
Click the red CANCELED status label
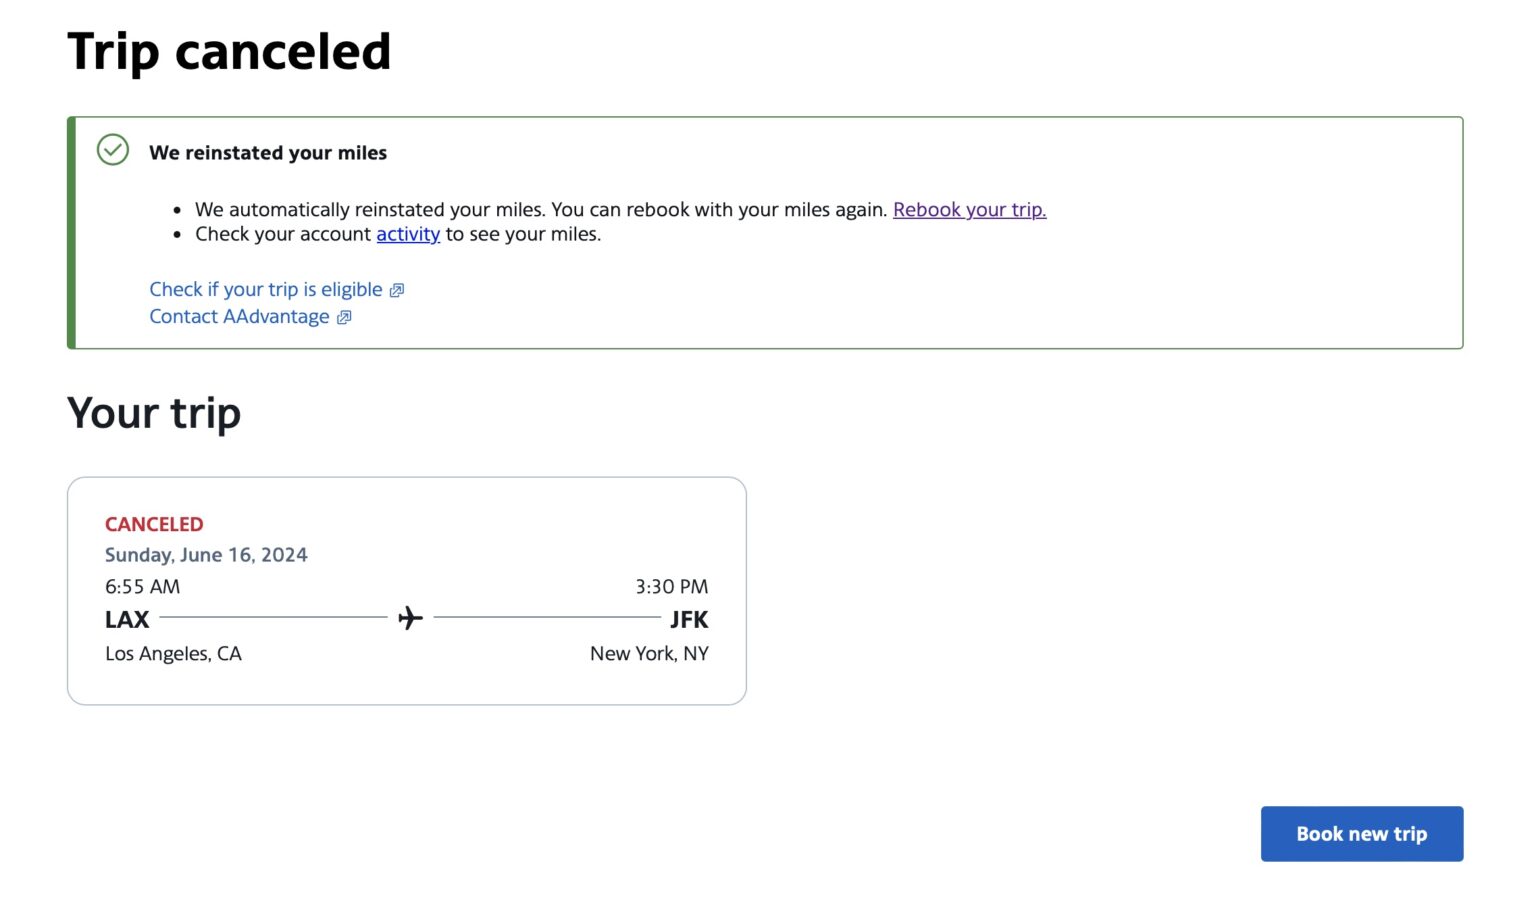(x=154, y=523)
